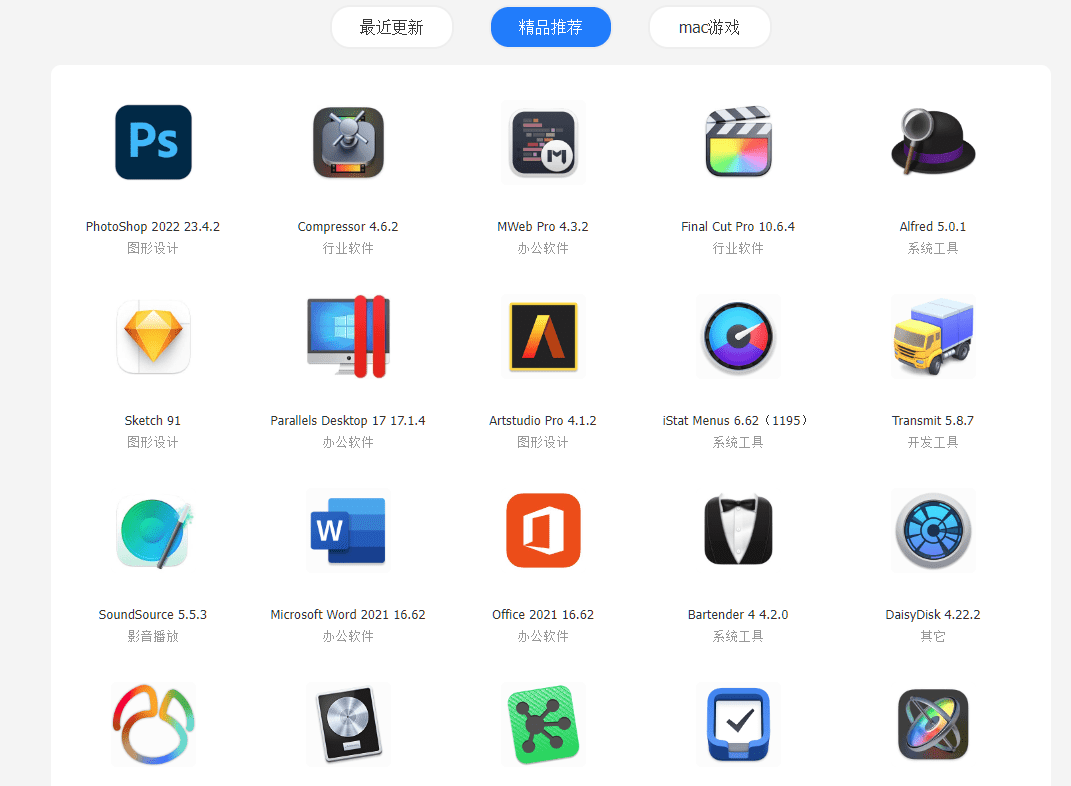This screenshot has width=1071, height=786.
Task: Open the Photoshop Ps app icon
Action: pyautogui.click(x=153, y=142)
